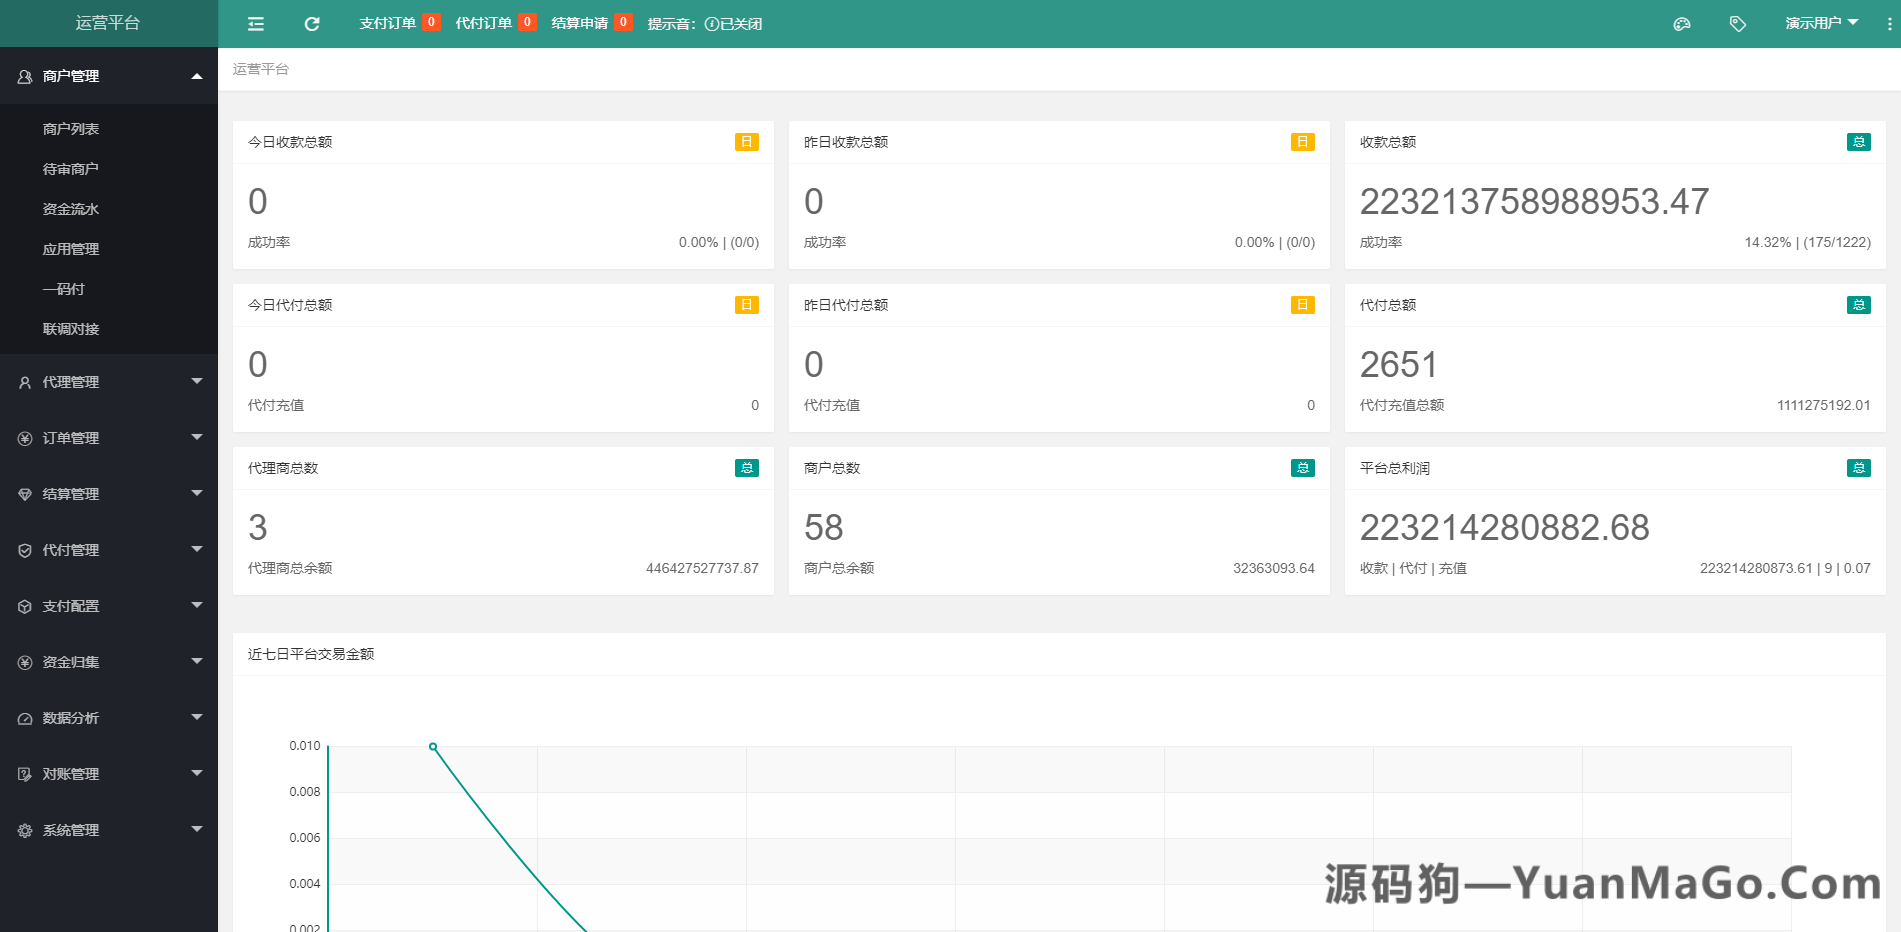Image resolution: width=1901 pixels, height=932 pixels.
Task: Switch to 支付订单 in top bar
Action: (389, 22)
